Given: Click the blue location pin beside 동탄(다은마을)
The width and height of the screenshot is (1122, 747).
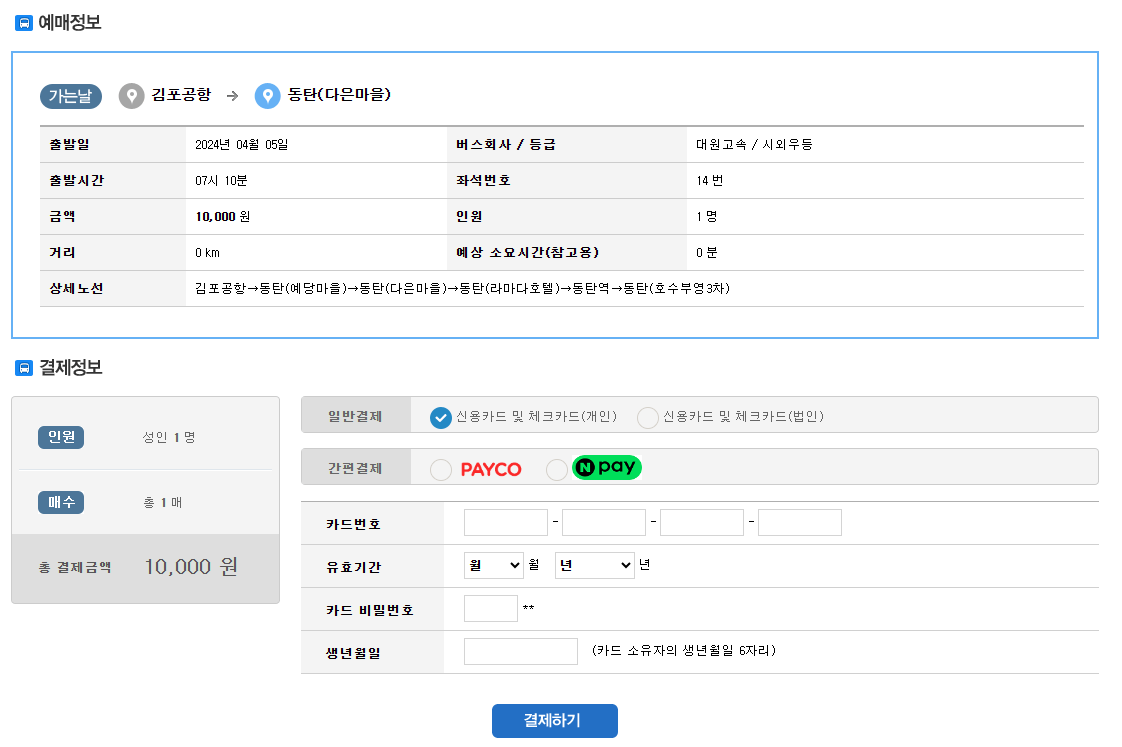Looking at the screenshot, I should coord(266,96).
